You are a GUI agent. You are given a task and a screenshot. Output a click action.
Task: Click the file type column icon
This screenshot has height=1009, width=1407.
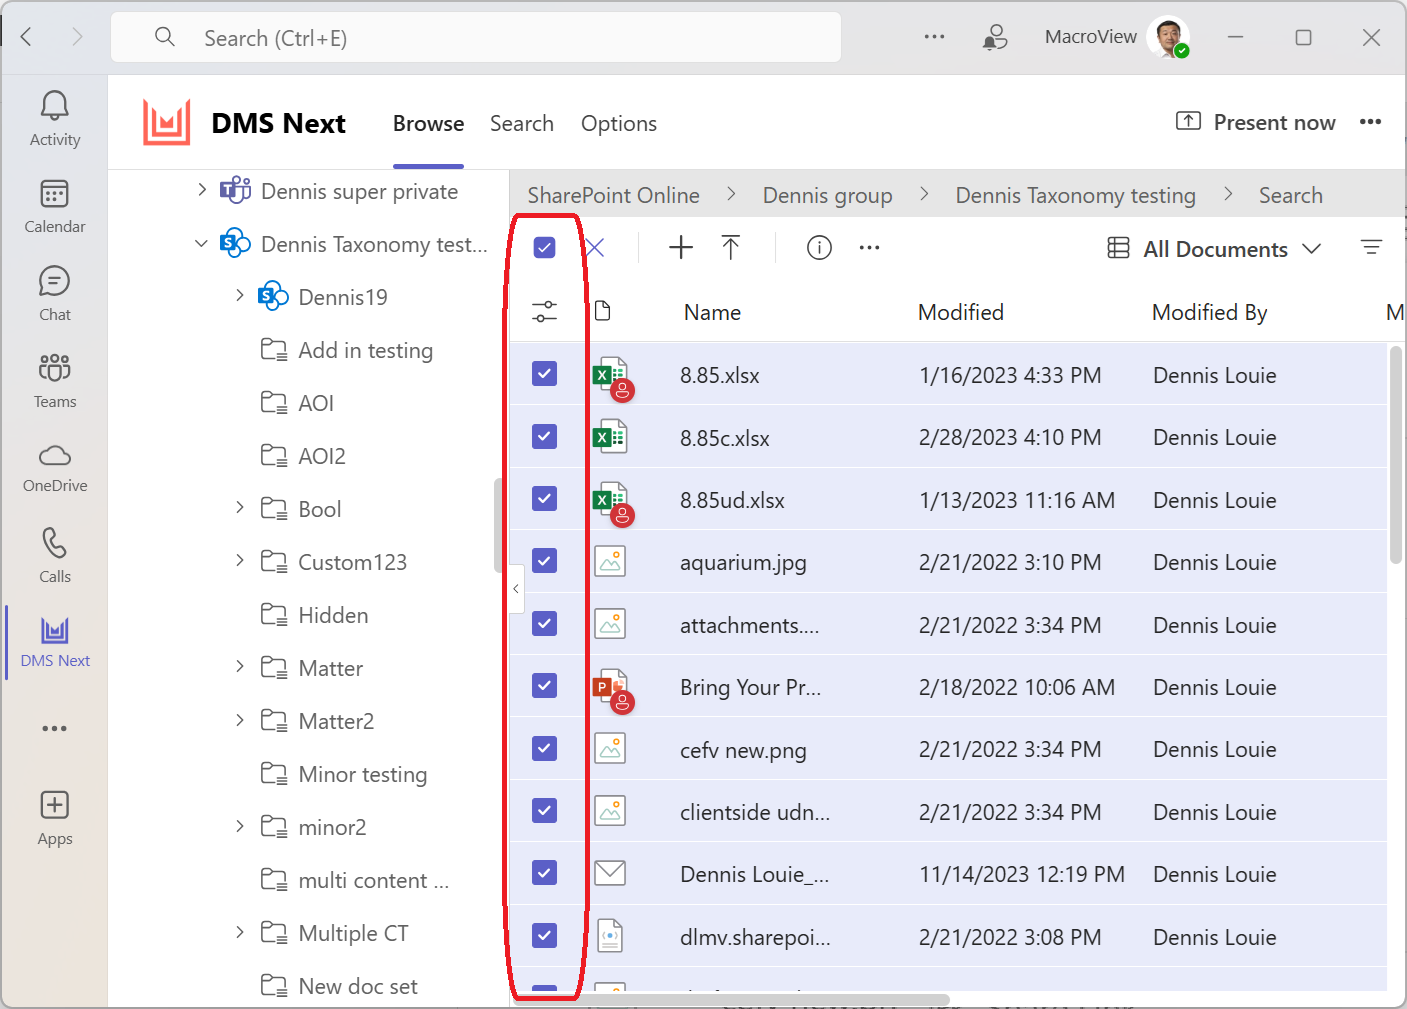tap(602, 311)
